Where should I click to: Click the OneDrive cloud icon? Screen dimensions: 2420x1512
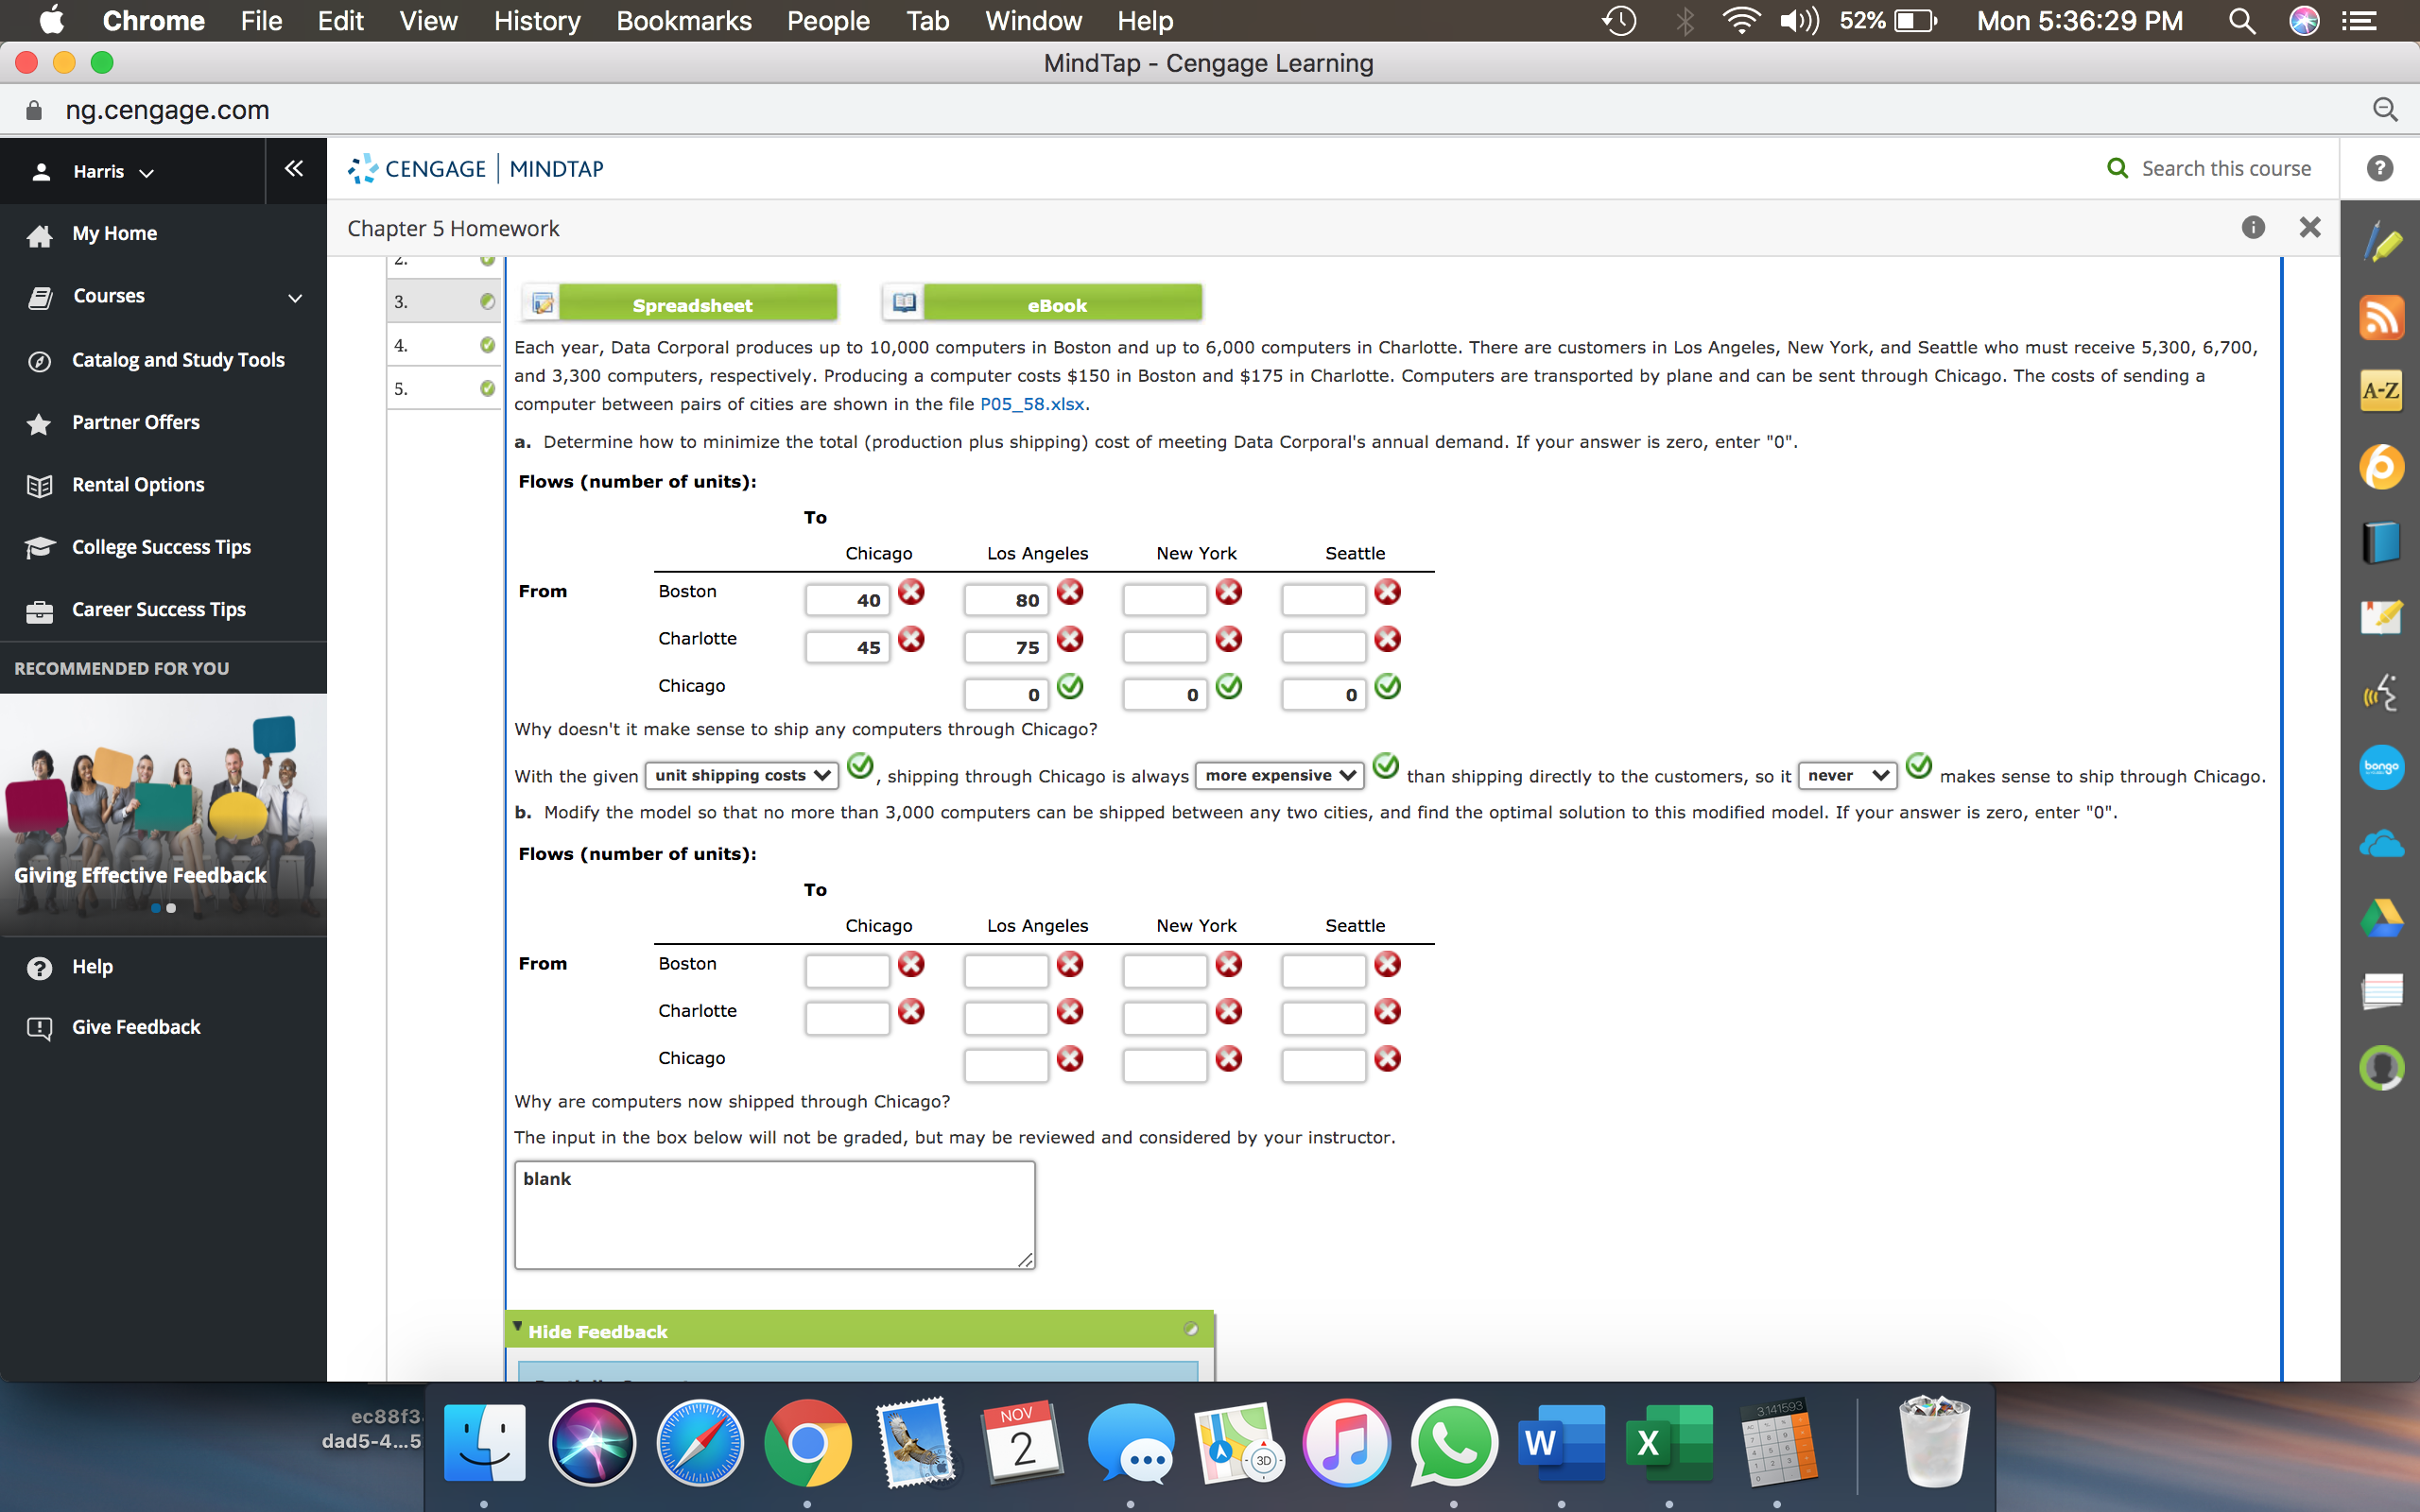tap(2381, 845)
